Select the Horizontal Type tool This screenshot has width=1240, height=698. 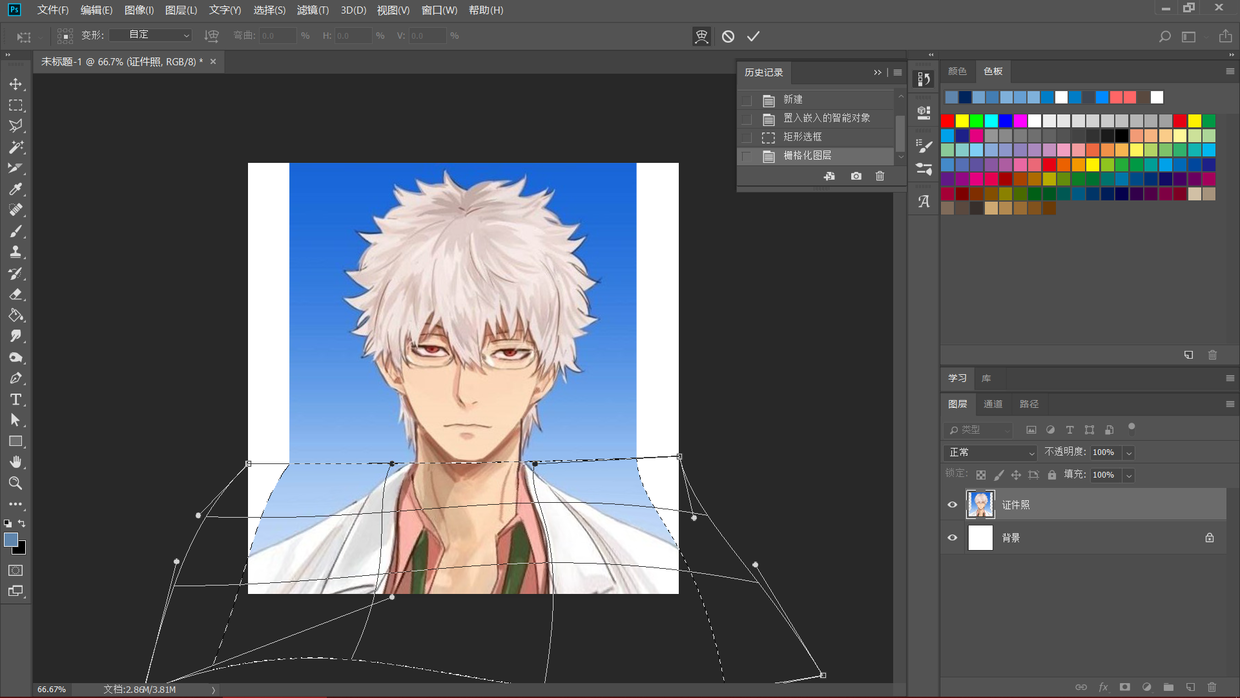point(16,399)
